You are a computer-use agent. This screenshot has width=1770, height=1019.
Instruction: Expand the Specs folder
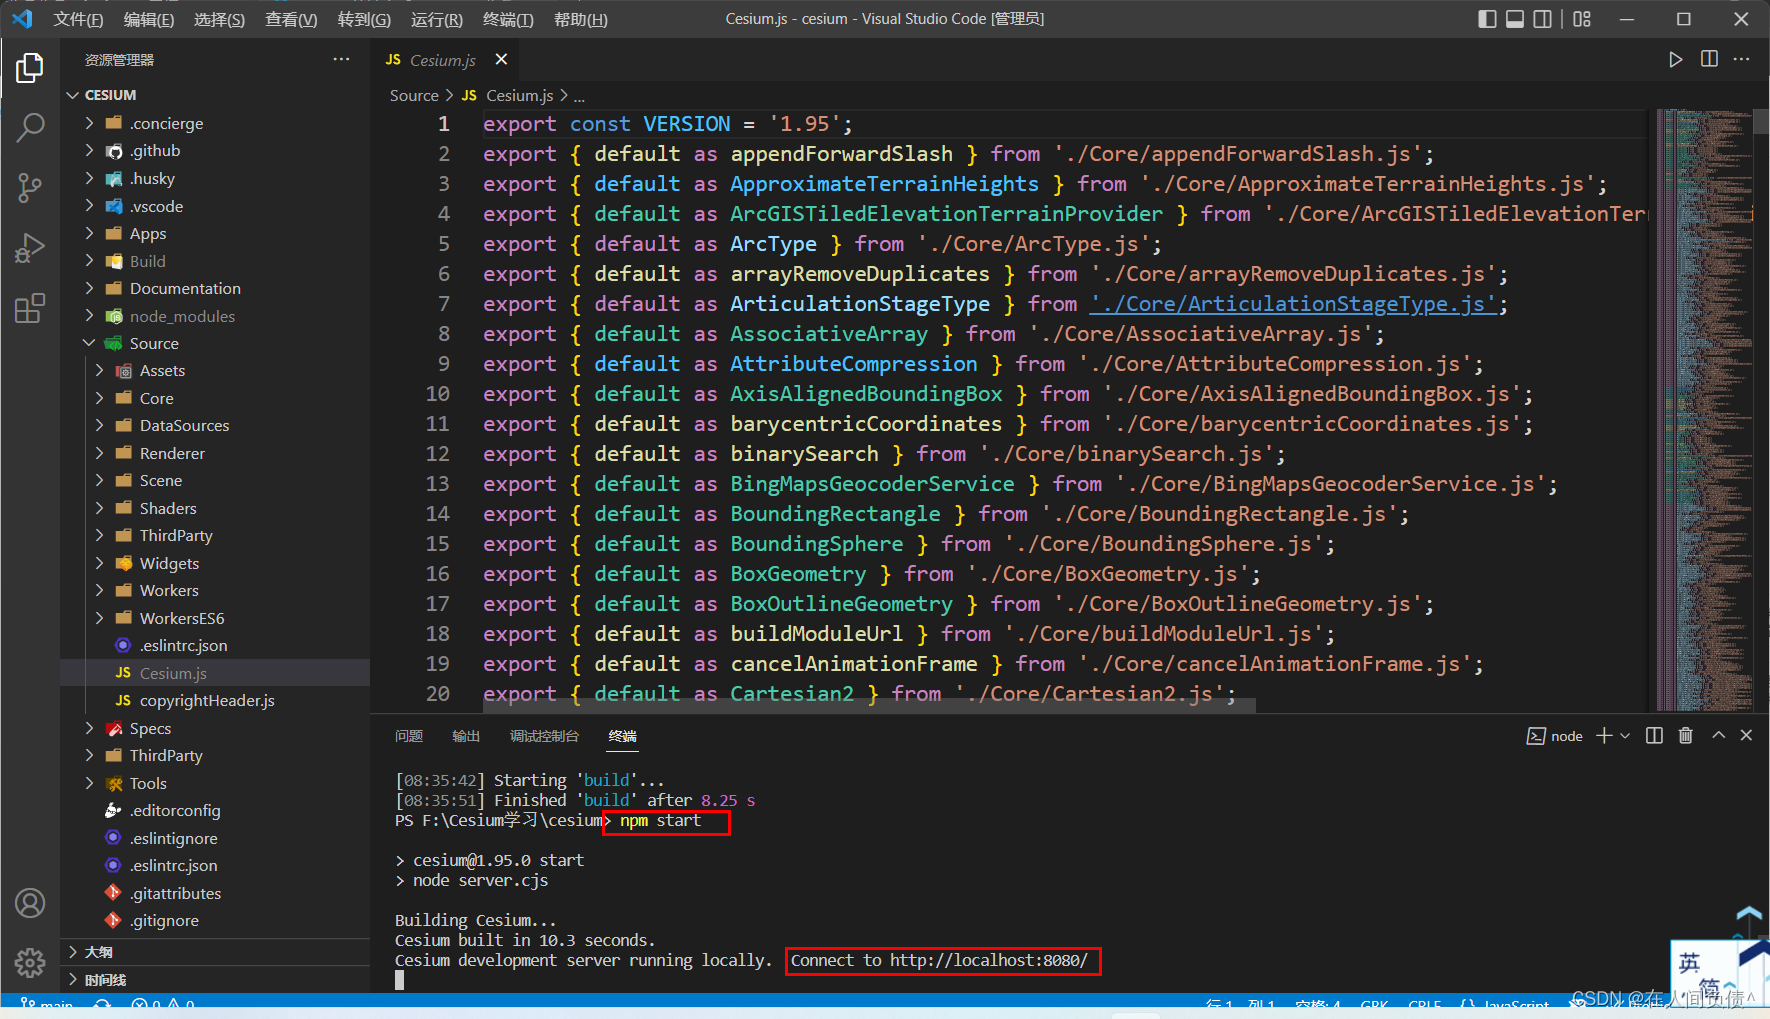[216, 728]
